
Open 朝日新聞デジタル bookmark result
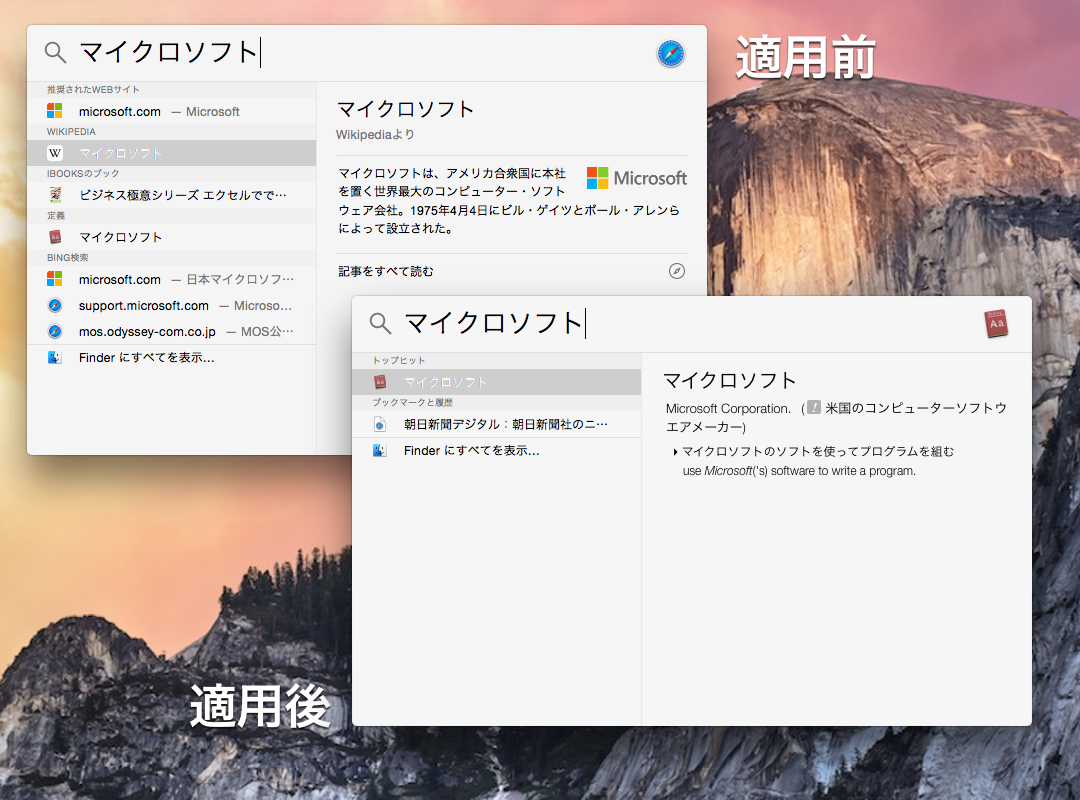[497, 424]
